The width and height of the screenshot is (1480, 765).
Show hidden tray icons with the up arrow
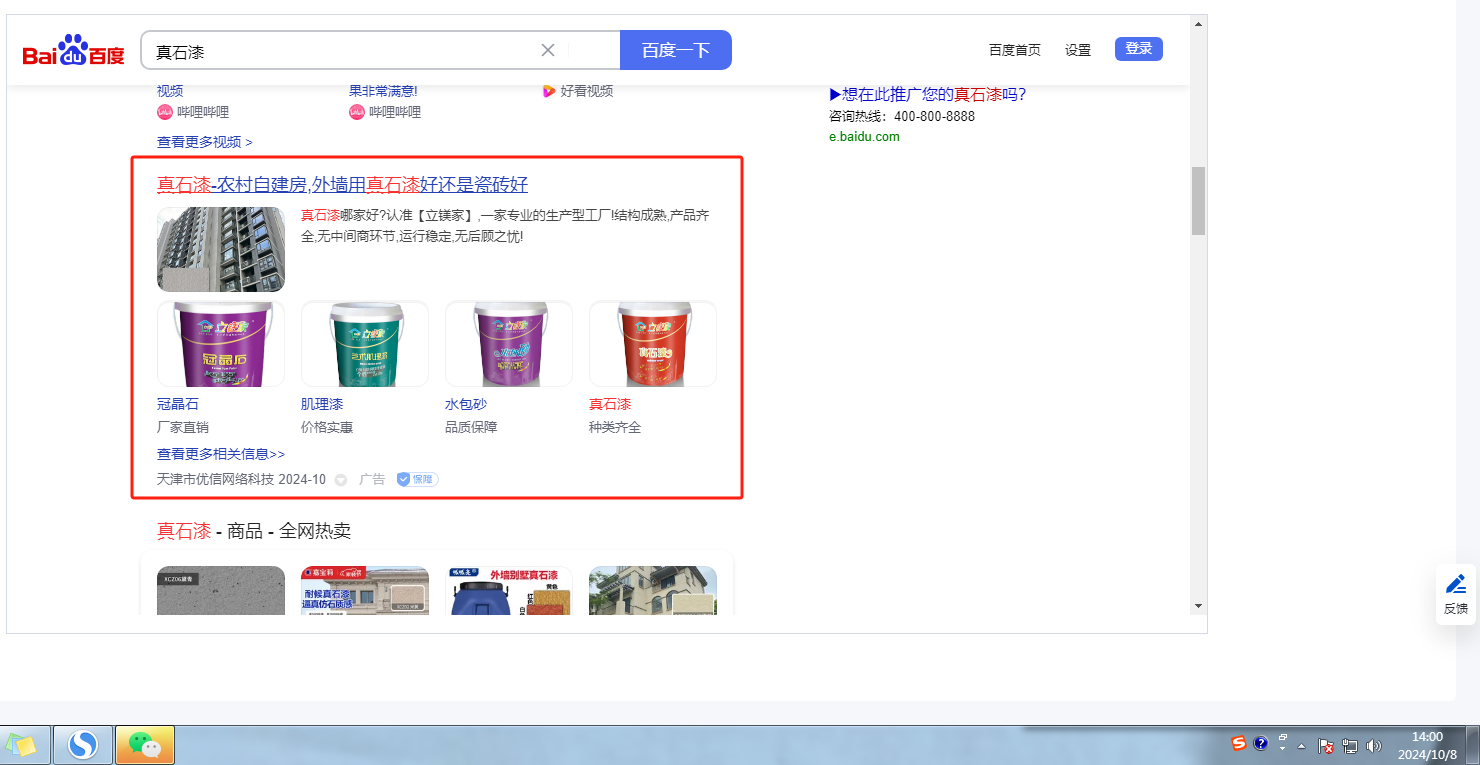point(1302,746)
